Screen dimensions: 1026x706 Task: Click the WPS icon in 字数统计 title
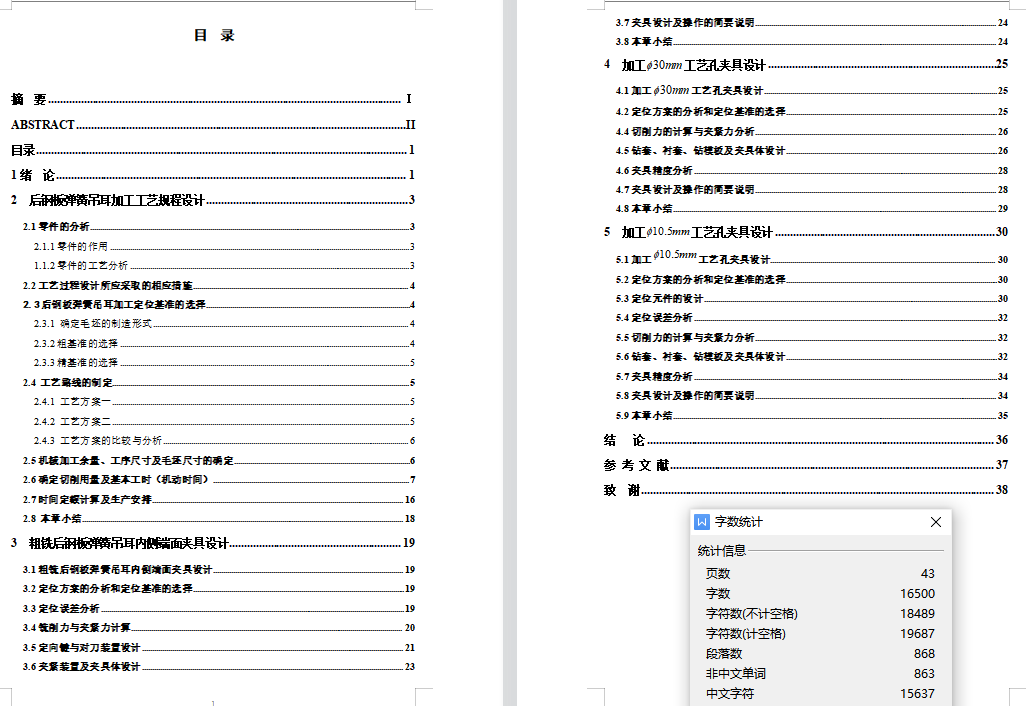pos(702,521)
